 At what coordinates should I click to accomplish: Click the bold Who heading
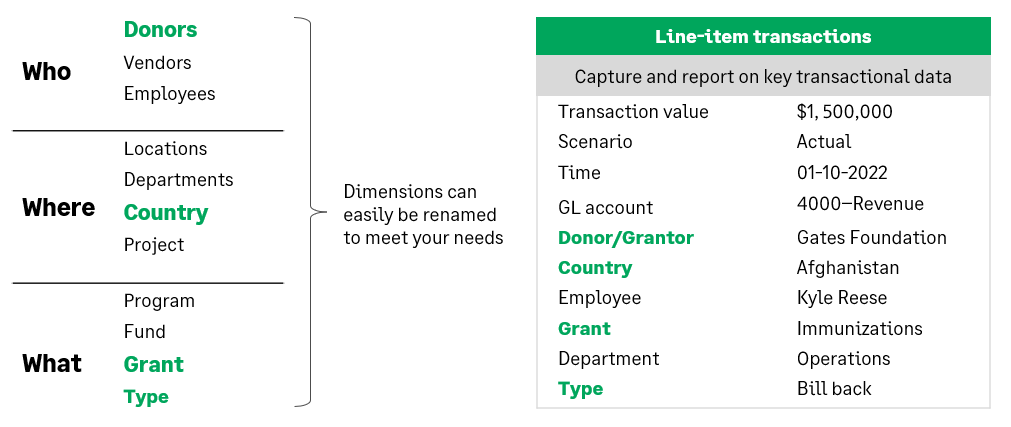[x=47, y=72]
